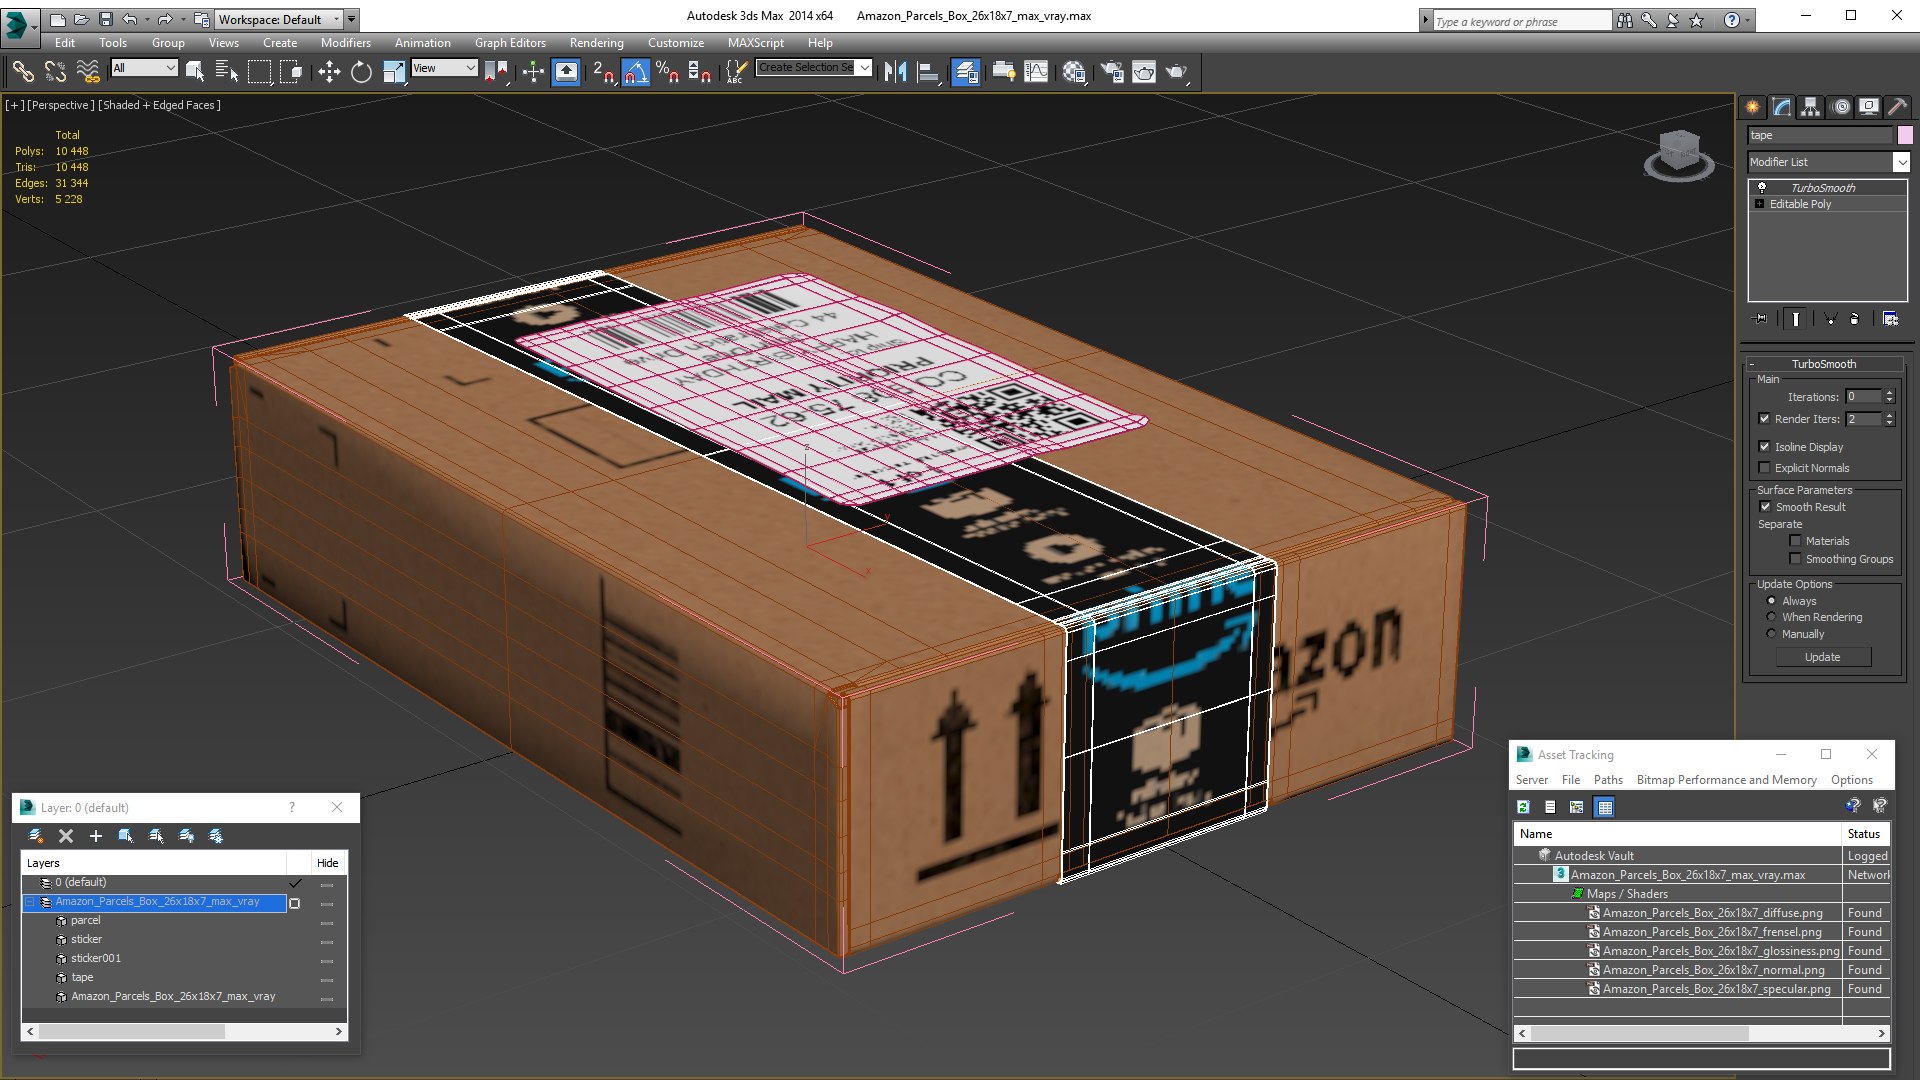Viewport: 1920px width, 1080px height.
Task: Click the Layer dialog horizontal scrollbar
Action: pos(185,1031)
